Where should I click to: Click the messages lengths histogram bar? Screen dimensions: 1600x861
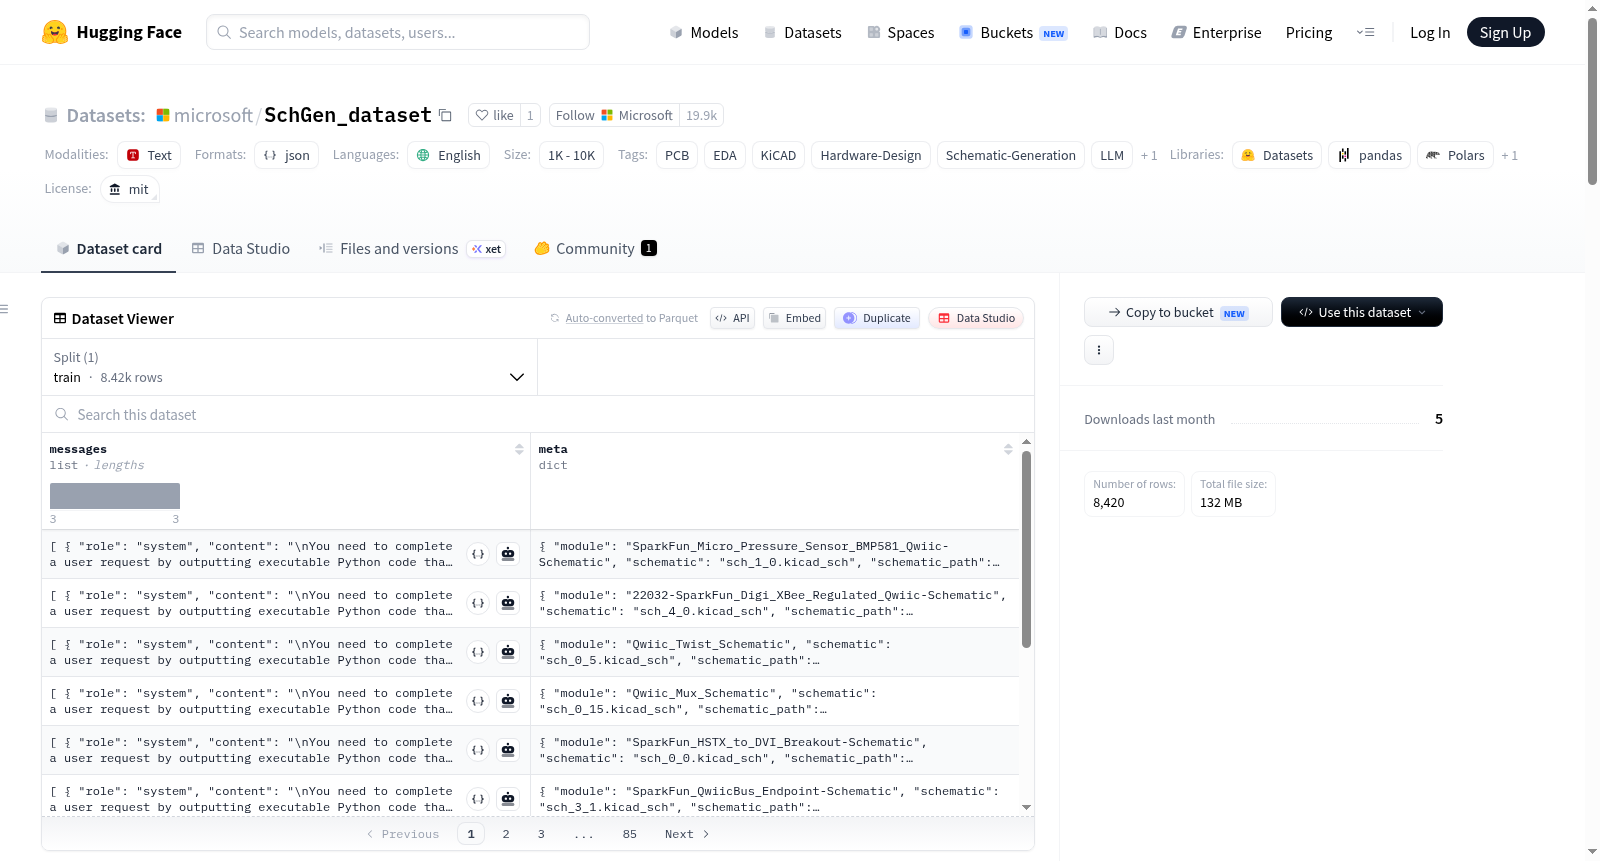point(115,496)
